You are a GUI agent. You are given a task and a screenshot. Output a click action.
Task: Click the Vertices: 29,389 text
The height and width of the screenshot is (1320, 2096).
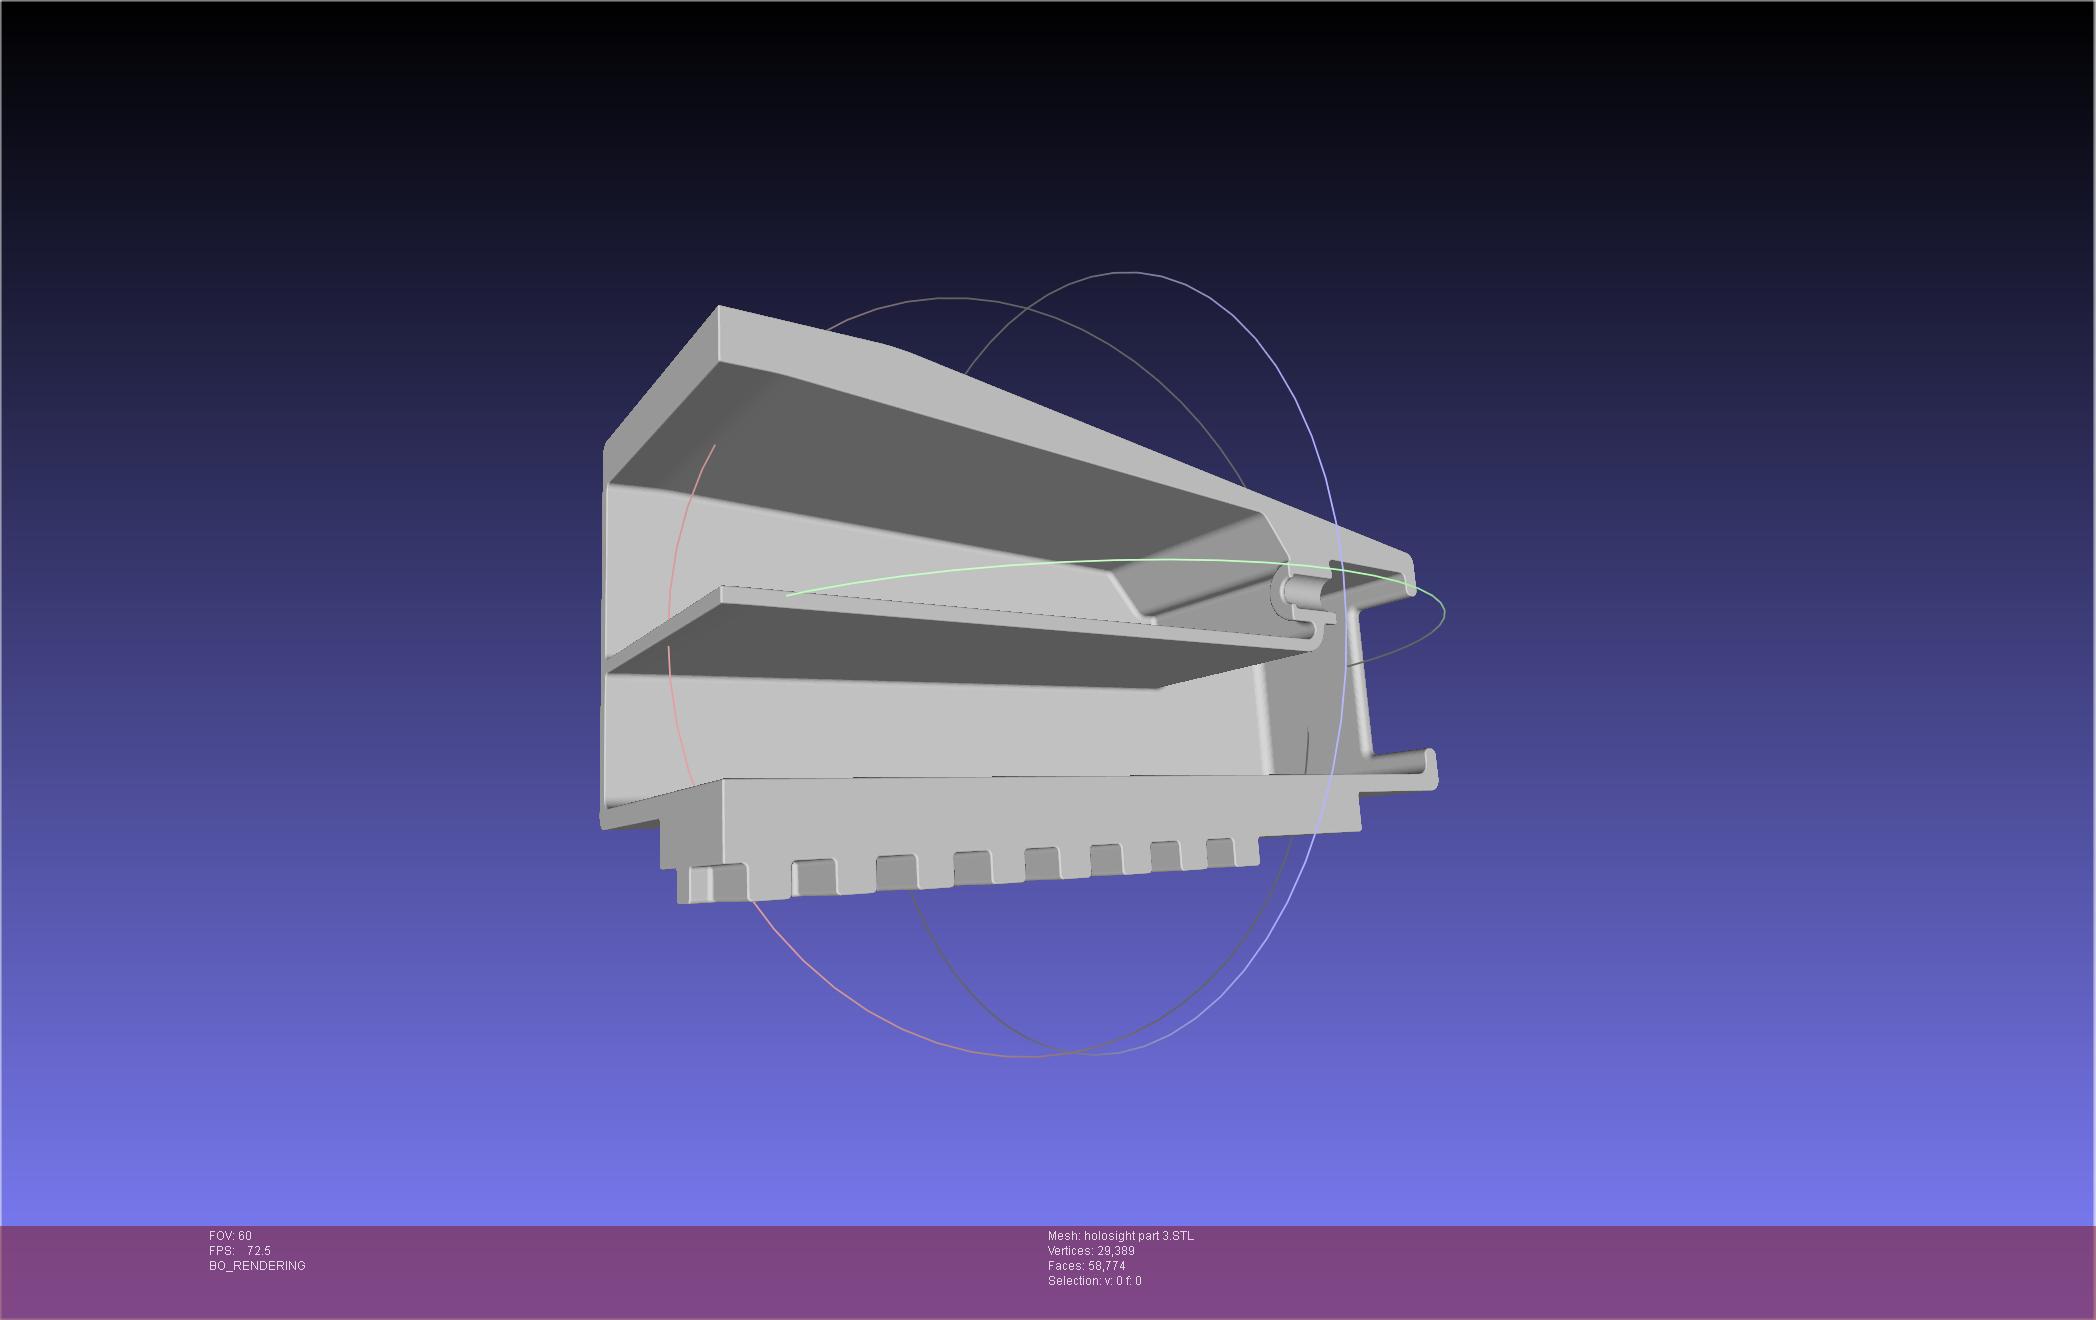[x=1090, y=1251]
